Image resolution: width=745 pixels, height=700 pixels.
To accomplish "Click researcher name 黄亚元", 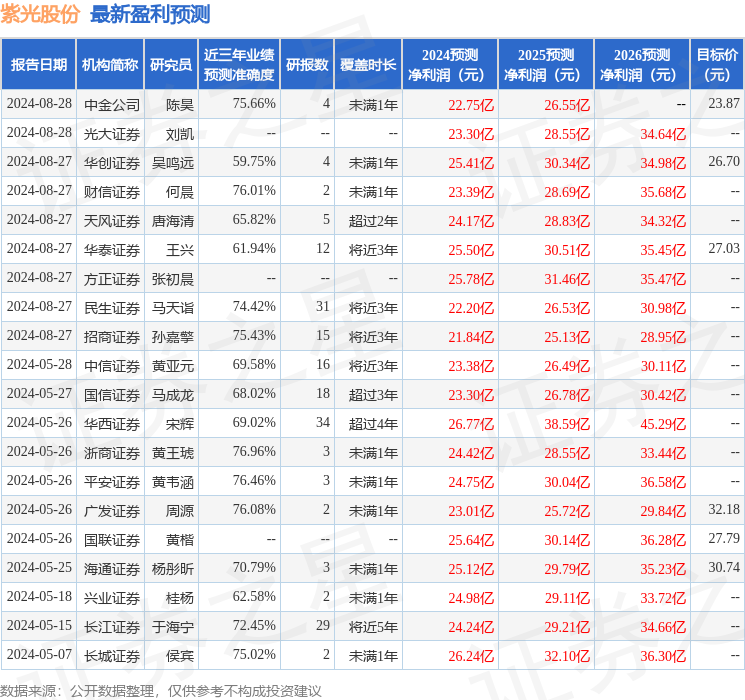I will (173, 366).
